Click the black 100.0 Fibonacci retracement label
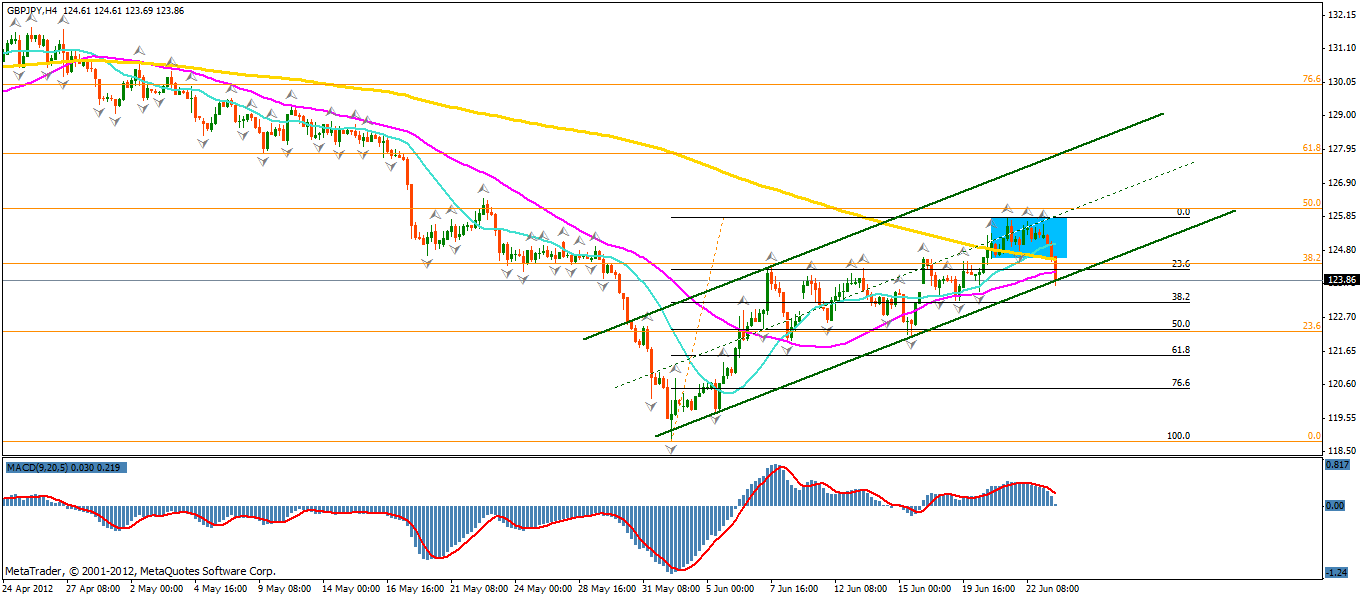 [x=1179, y=436]
